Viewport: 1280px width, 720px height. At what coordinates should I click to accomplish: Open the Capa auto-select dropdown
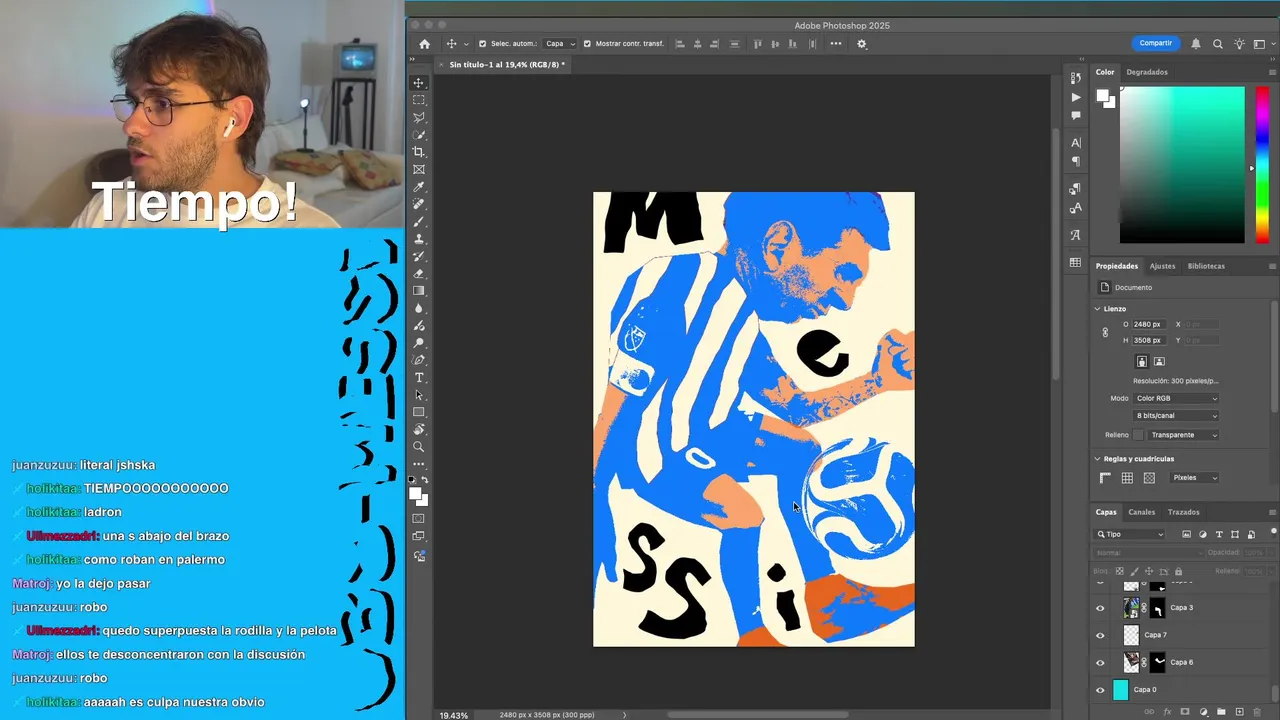point(560,44)
